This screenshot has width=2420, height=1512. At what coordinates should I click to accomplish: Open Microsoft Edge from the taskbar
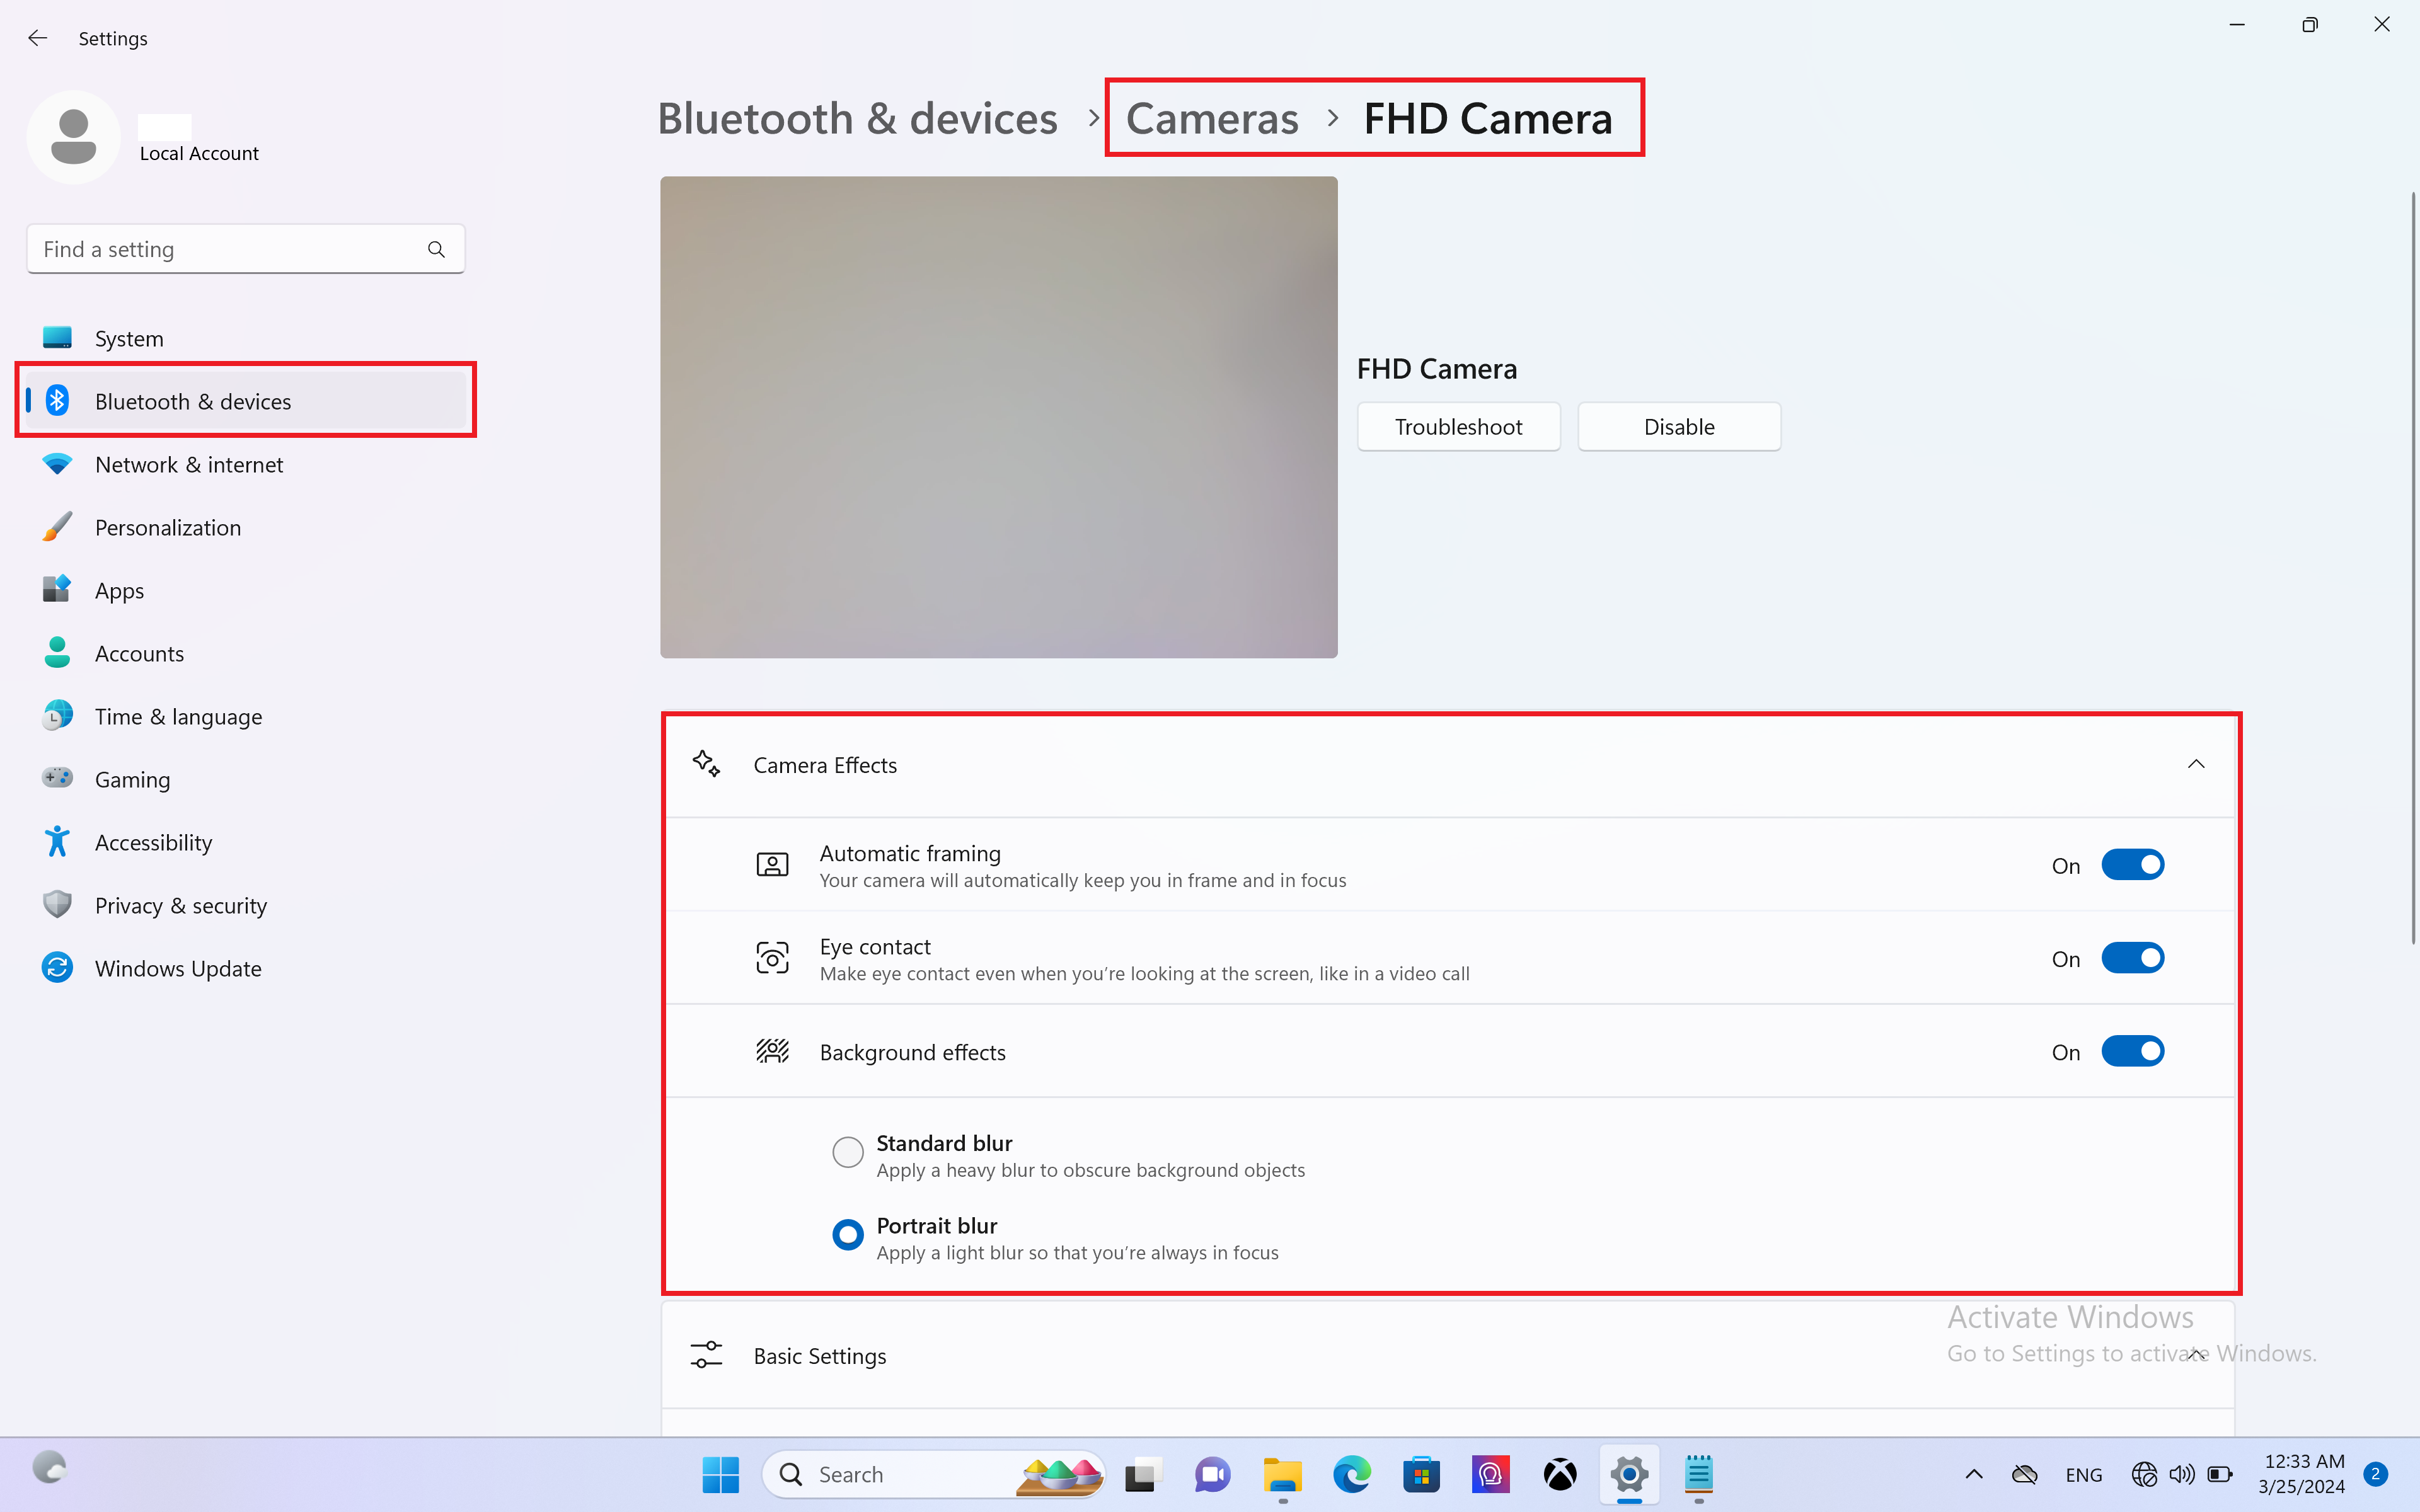1351,1474
